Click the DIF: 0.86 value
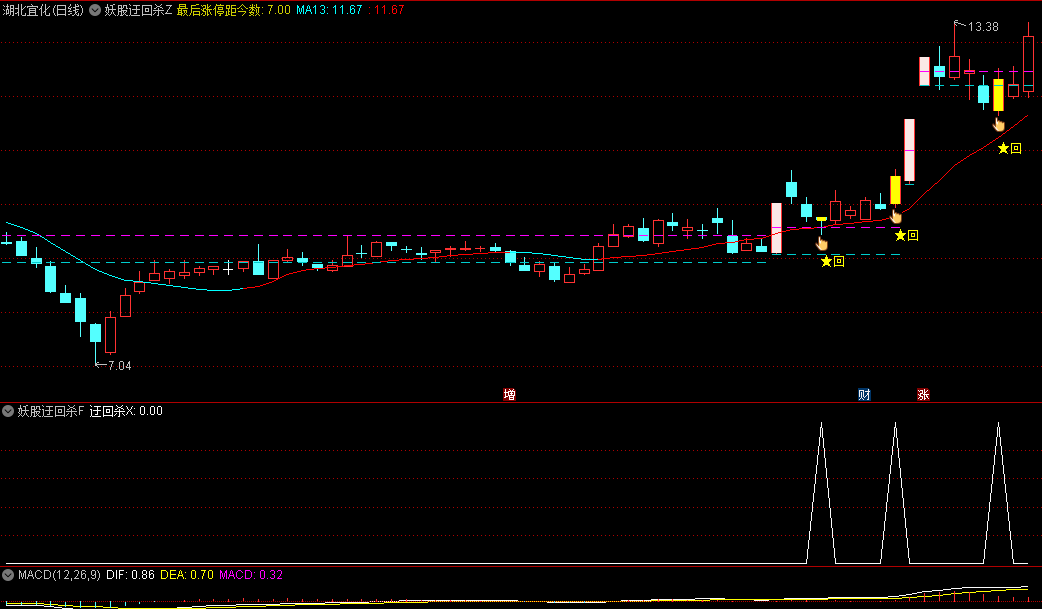Image resolution: width=1042 pixels, height=609 pixels. 130,574
